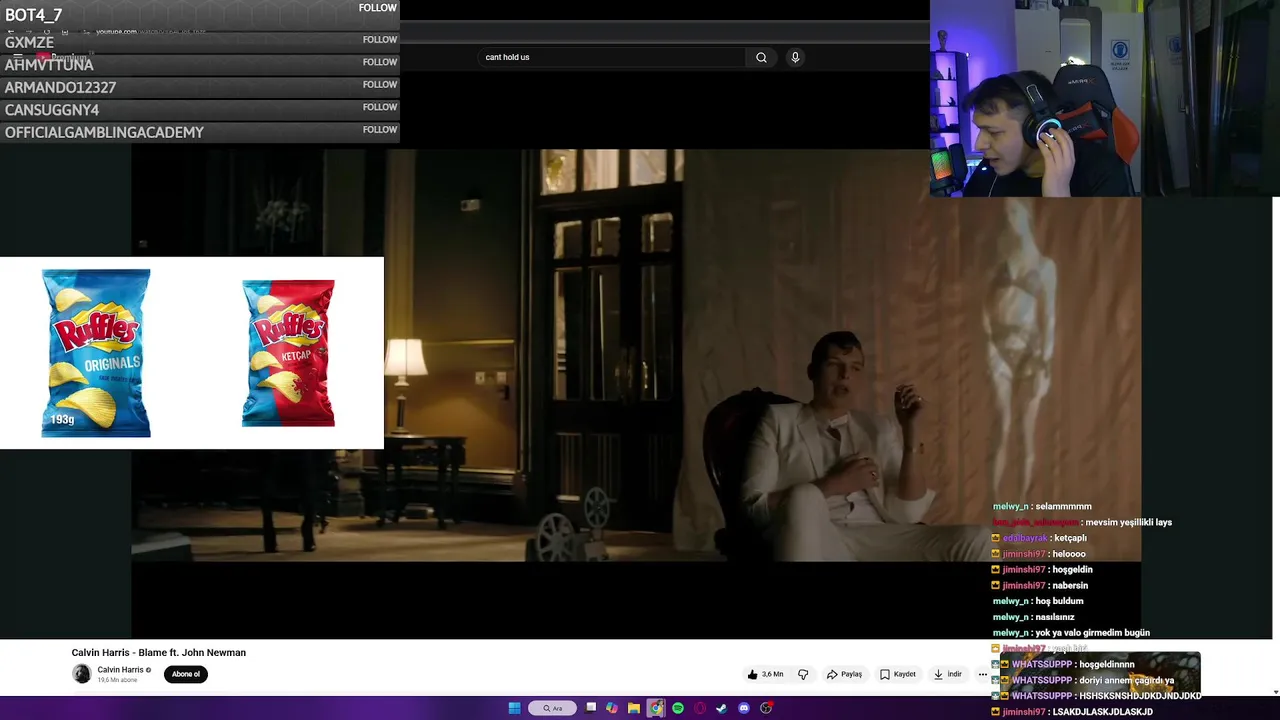Open OBS Studio from the taskbar
The height and width of the screenshot is (720, 1280).
766,708
